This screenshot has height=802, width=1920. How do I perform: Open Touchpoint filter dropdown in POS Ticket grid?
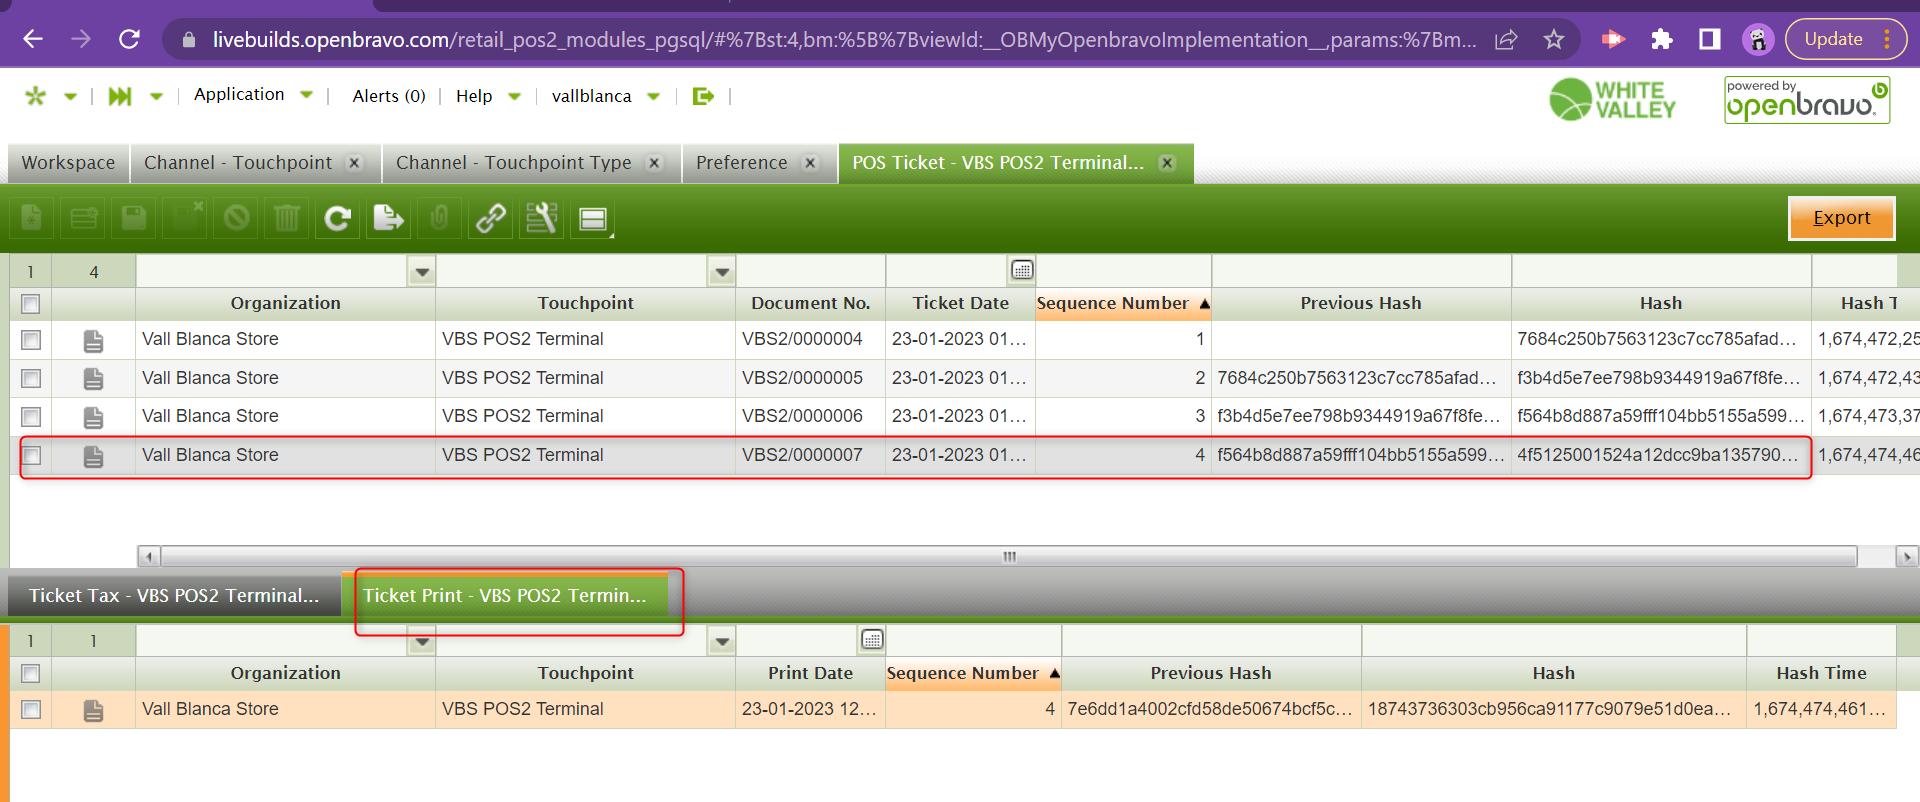click(x=722, y=271)
